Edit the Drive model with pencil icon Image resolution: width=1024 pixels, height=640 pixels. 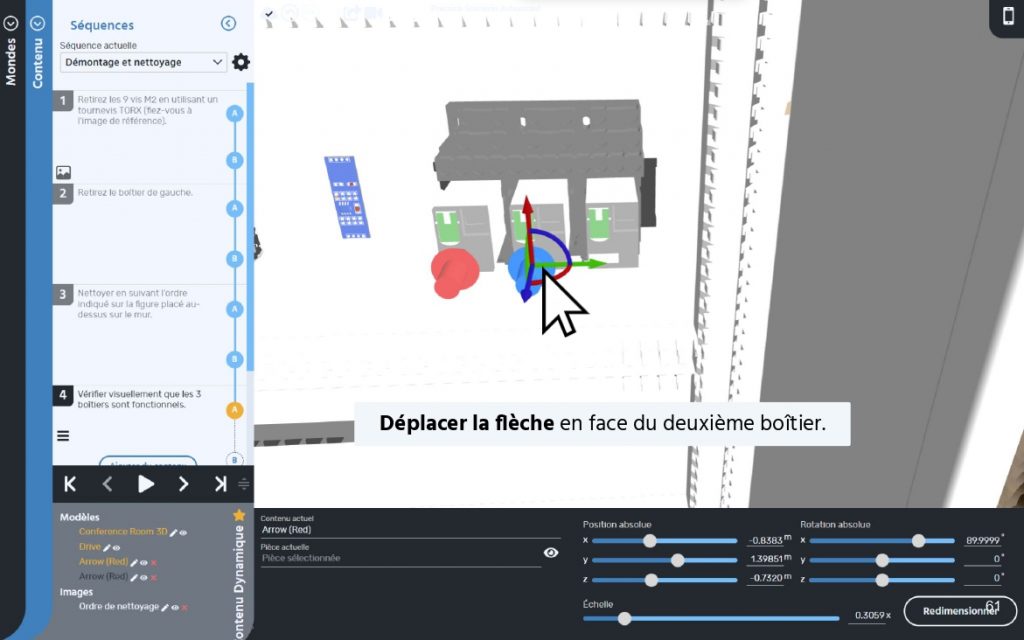[x=106, y=547]
